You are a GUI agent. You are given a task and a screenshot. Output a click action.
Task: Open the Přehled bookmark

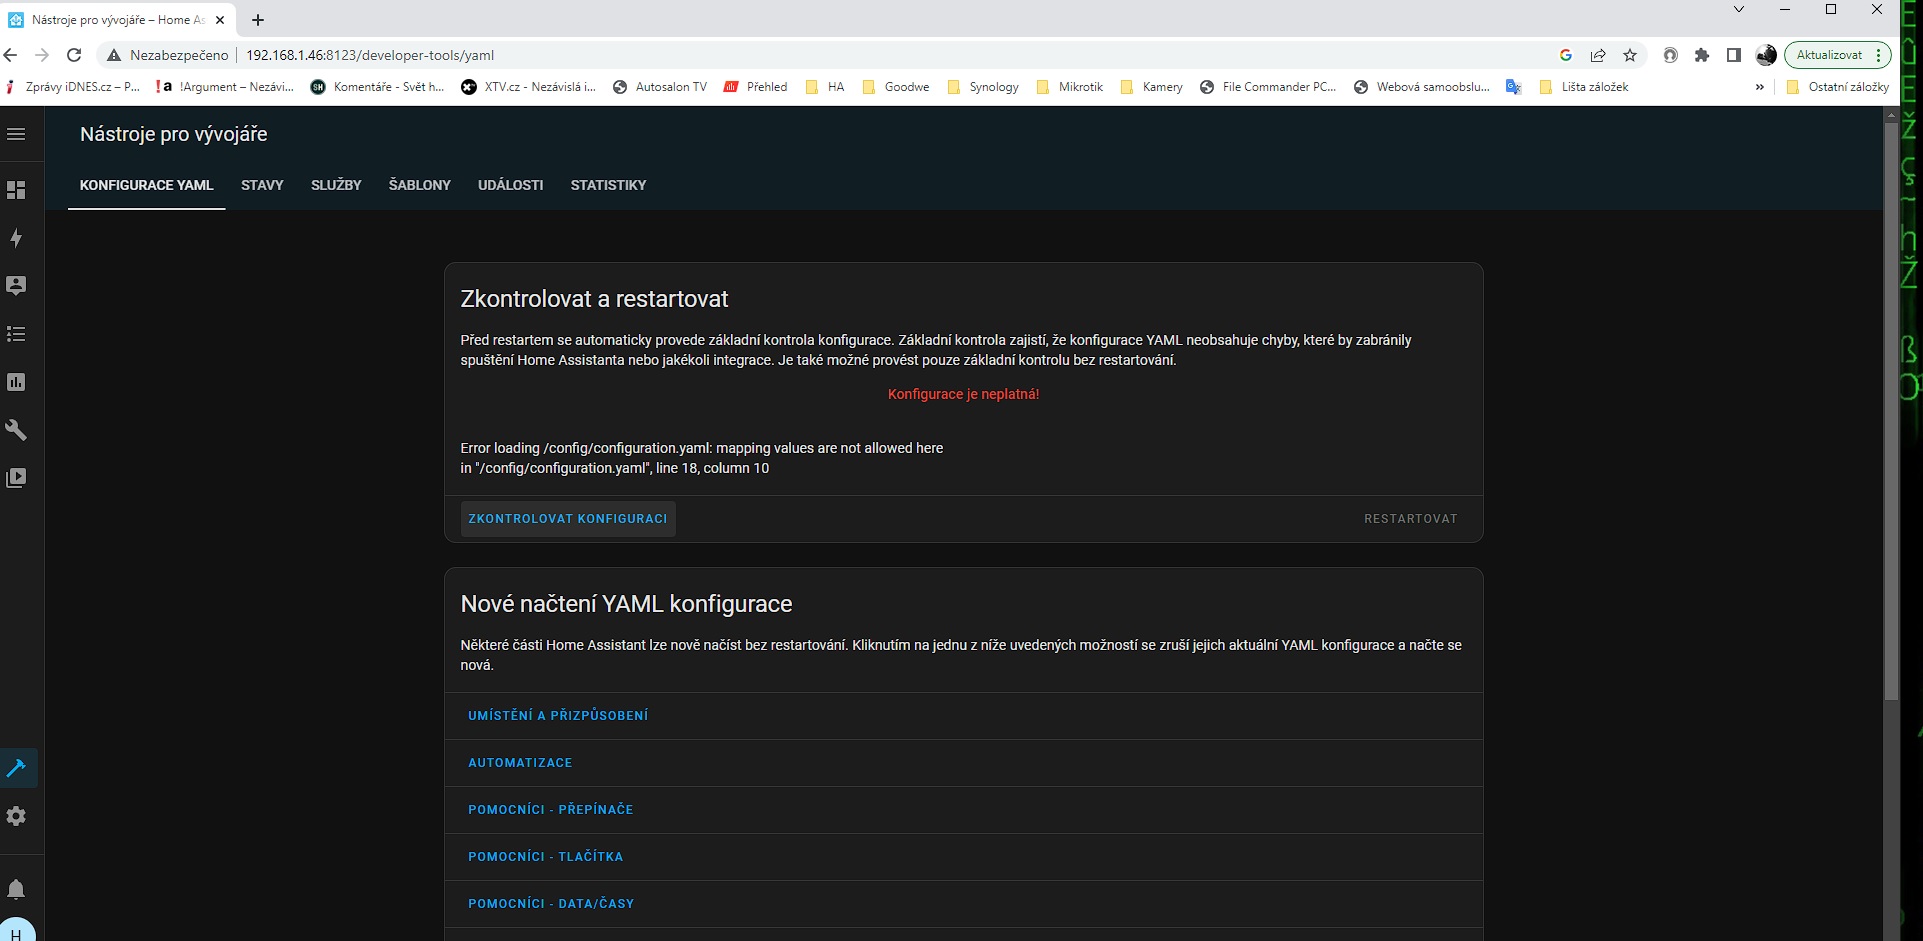pyautogui.click(x=756, y=87)
